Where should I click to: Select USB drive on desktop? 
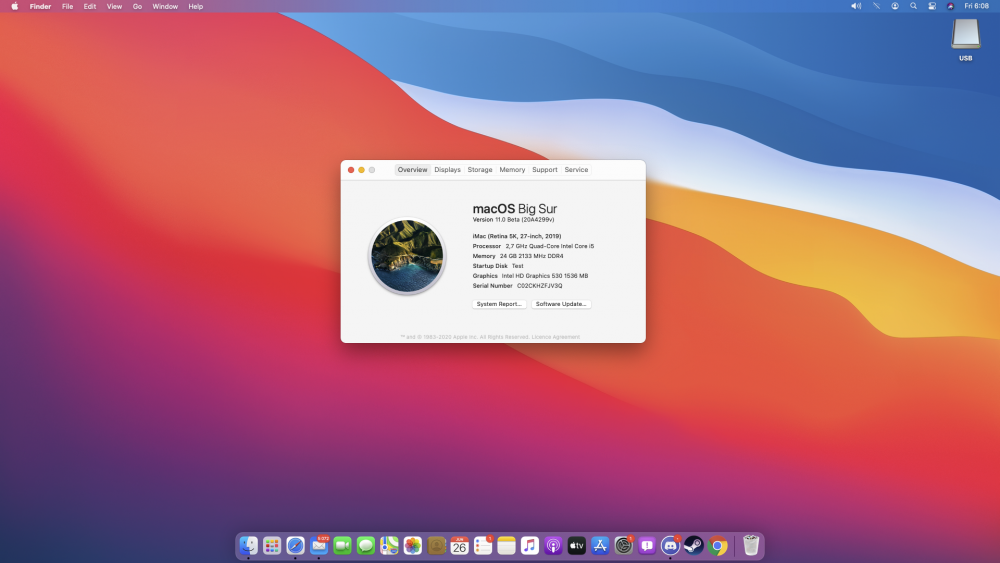(x=966, y=40)
